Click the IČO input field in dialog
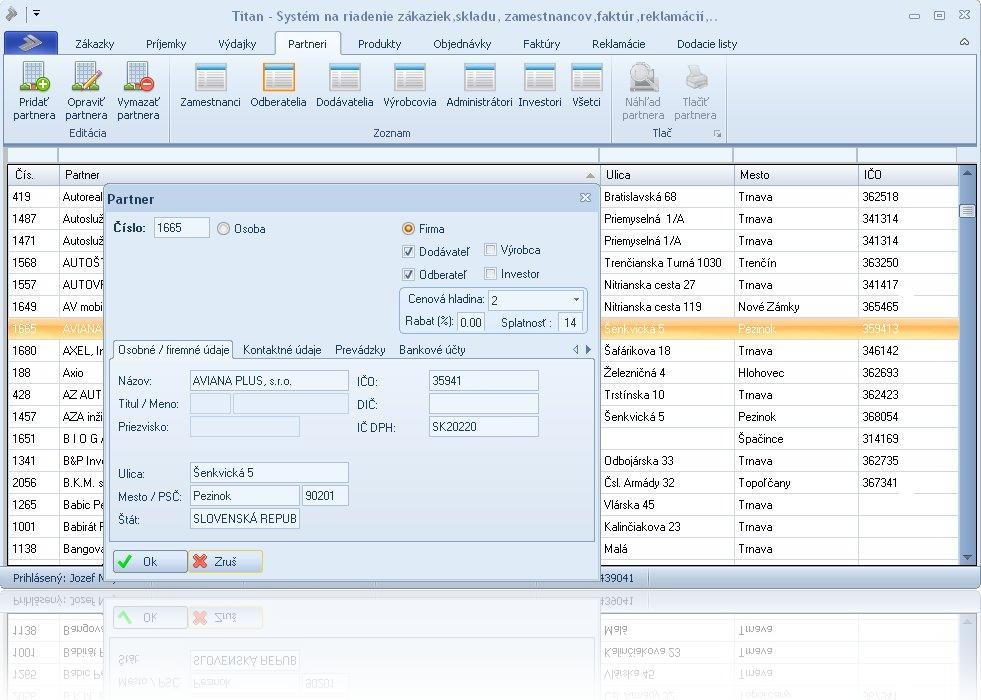The width and height of the screenshot is (981, 700). pos(484,381)
